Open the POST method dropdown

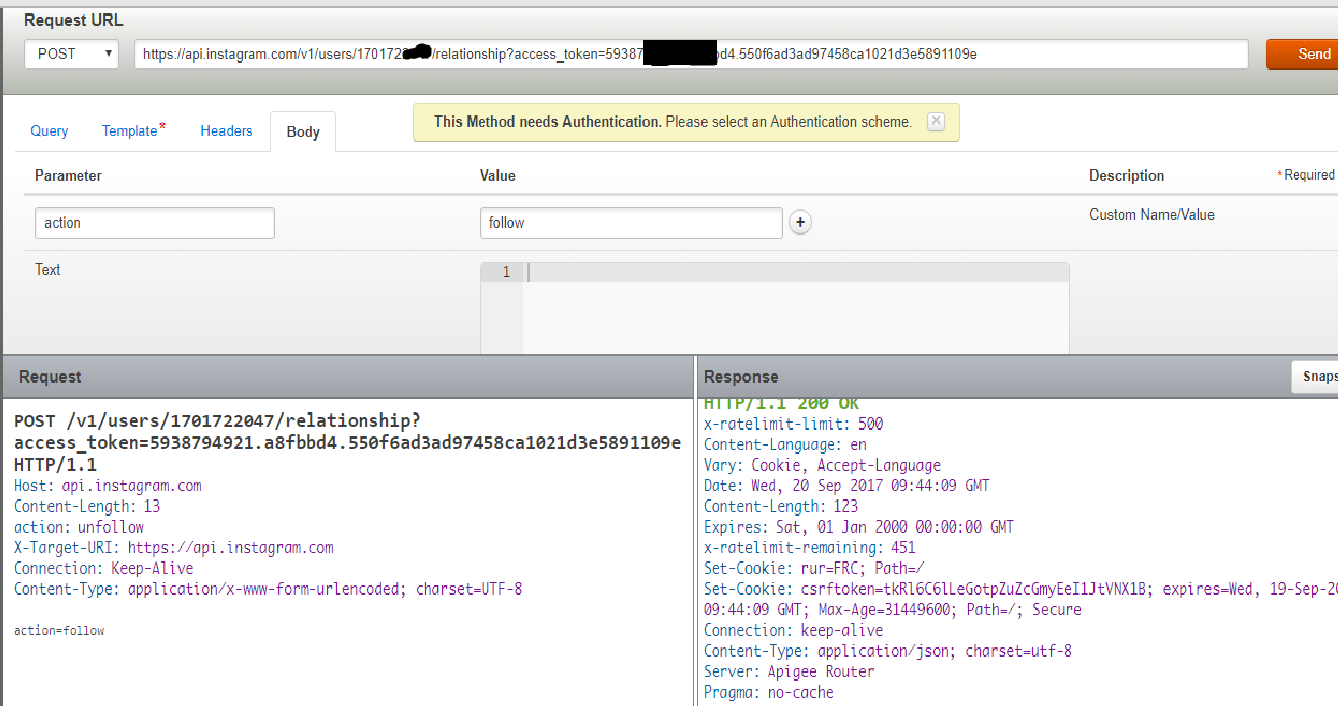71,54
